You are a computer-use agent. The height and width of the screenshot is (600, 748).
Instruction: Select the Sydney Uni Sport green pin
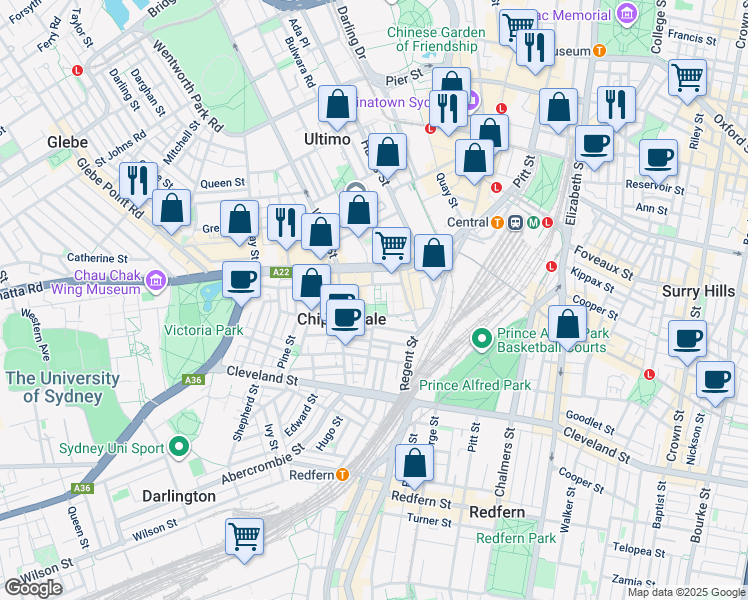(180, 447)
